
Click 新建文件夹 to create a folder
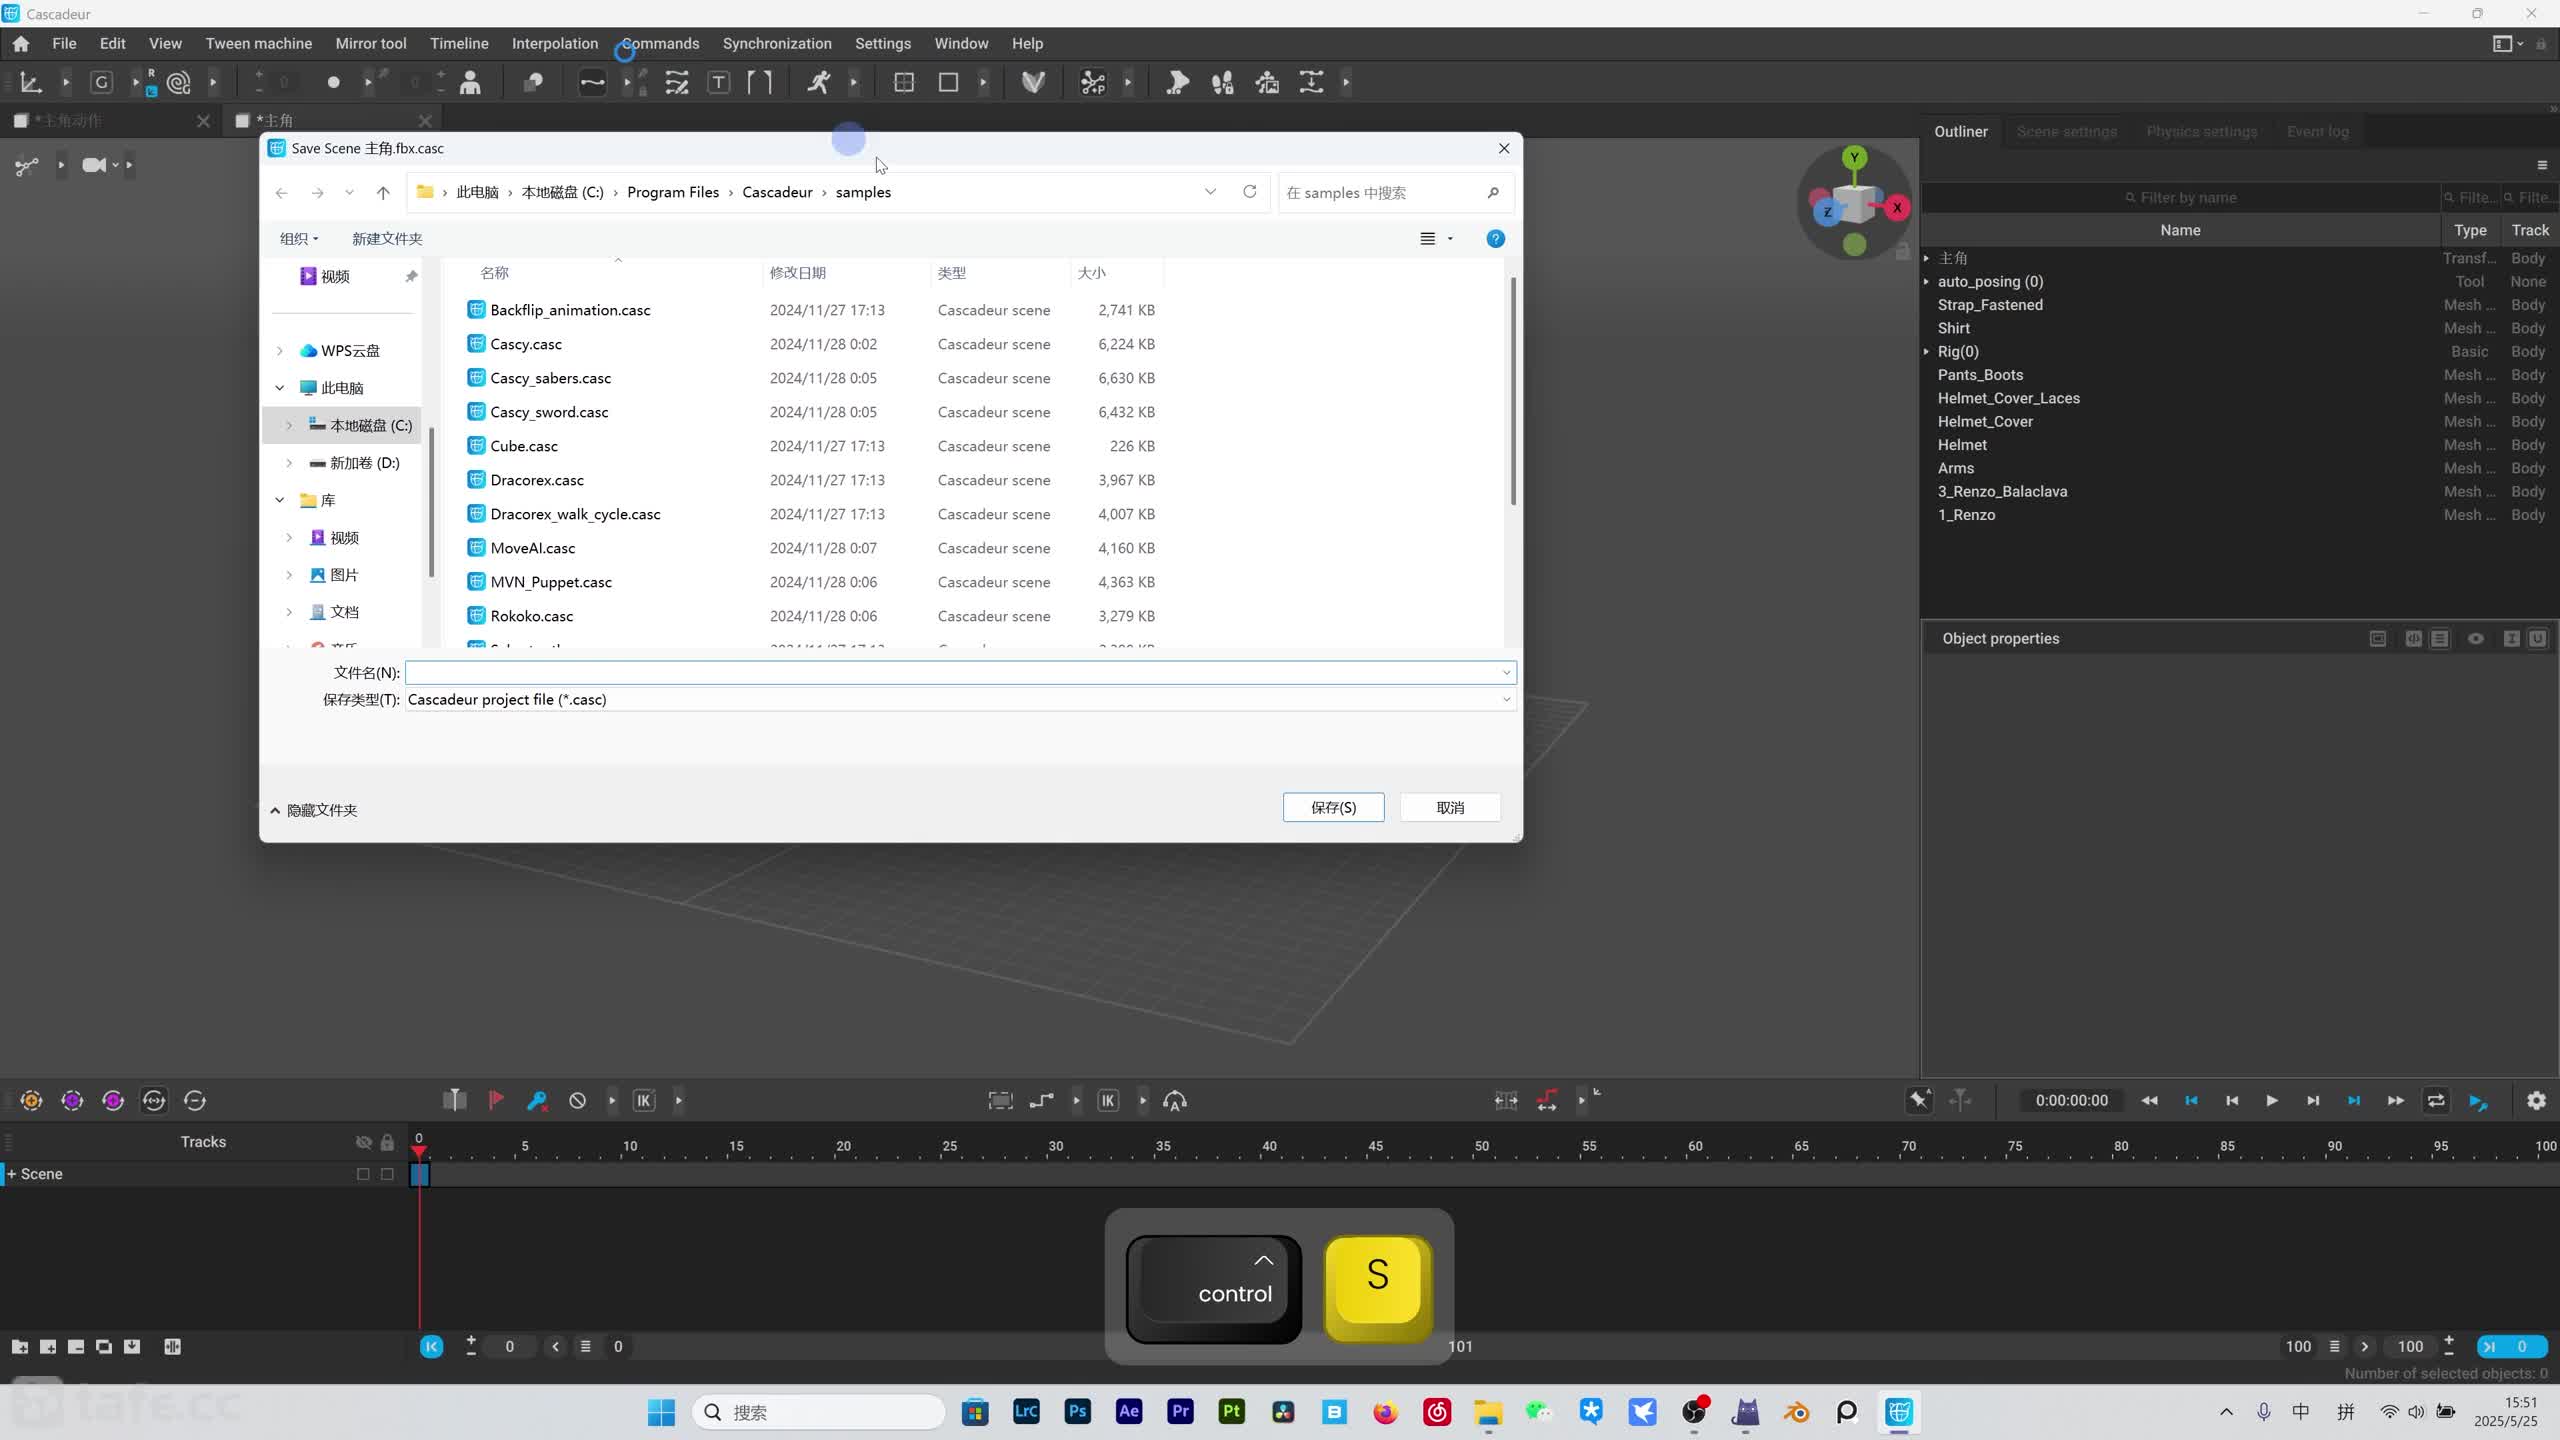coord(387,239)
